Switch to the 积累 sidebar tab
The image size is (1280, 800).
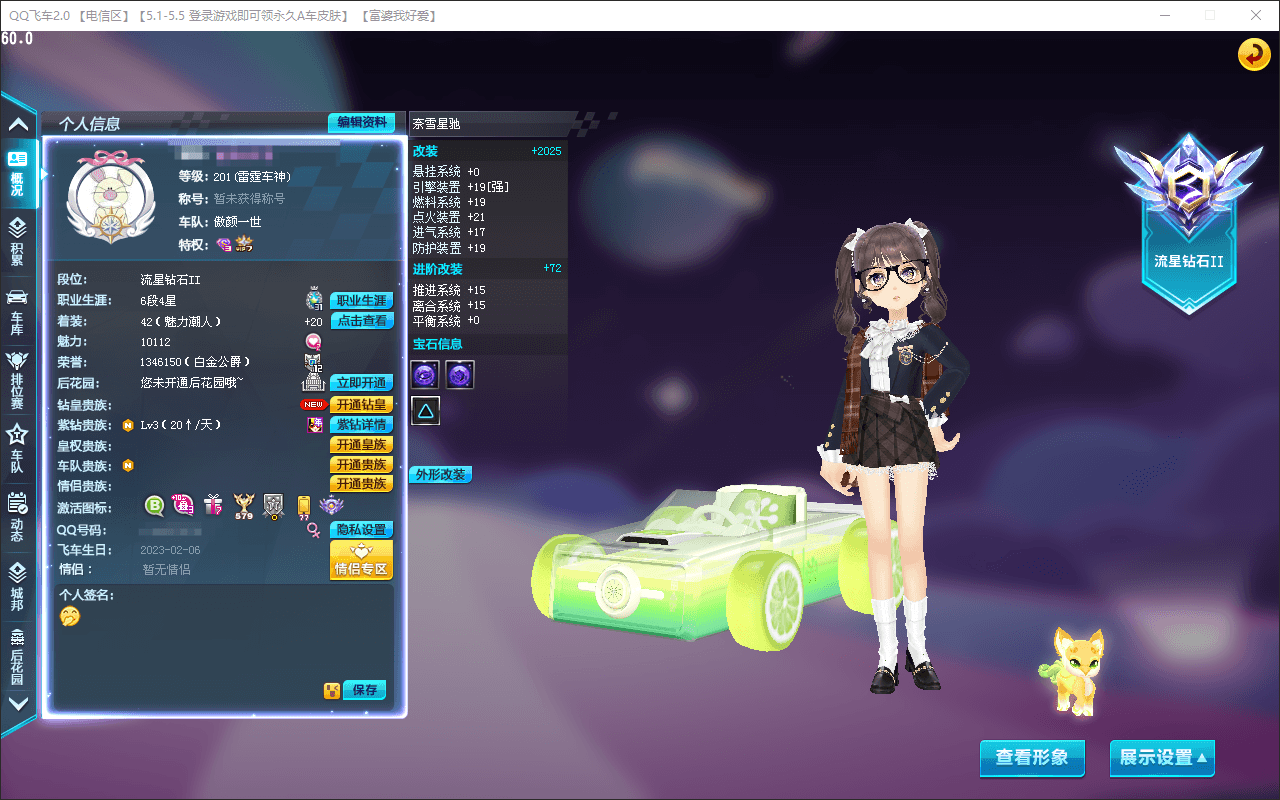click(18, 242)
